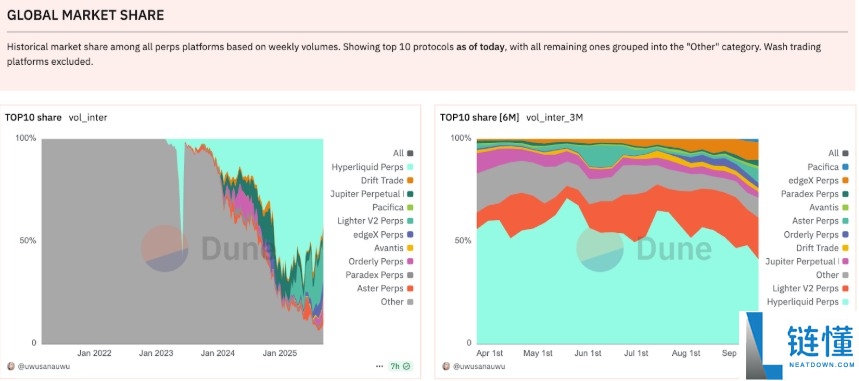Screen dimensions: 859x381
Task: Toggle Paradex Perps in right chart legend
Action: [x=815, y=194]
